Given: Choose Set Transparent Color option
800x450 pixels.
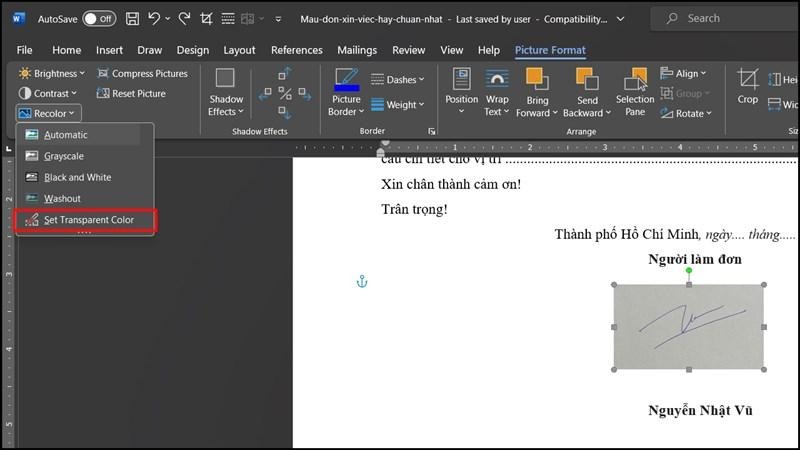Looking at the screenshot, I should [x=88, y=220].
